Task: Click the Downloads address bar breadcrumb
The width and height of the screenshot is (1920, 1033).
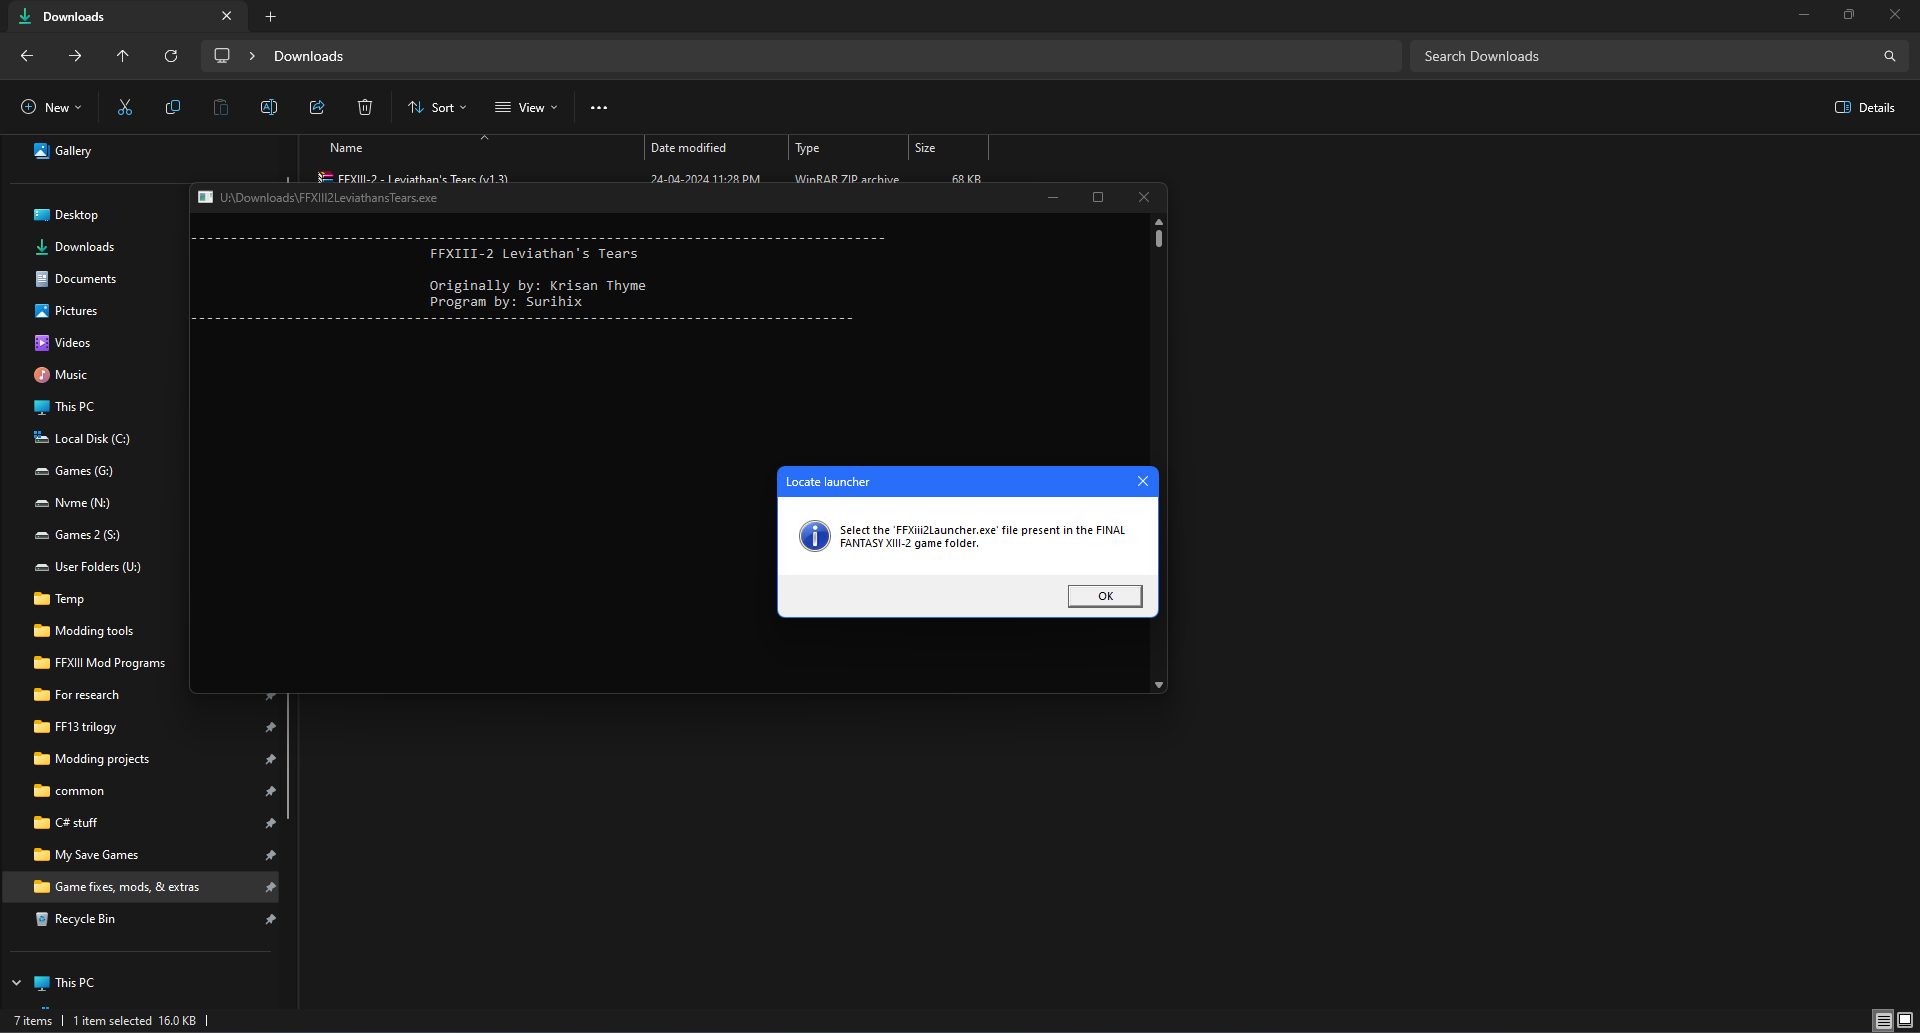Action: point(308,56)
